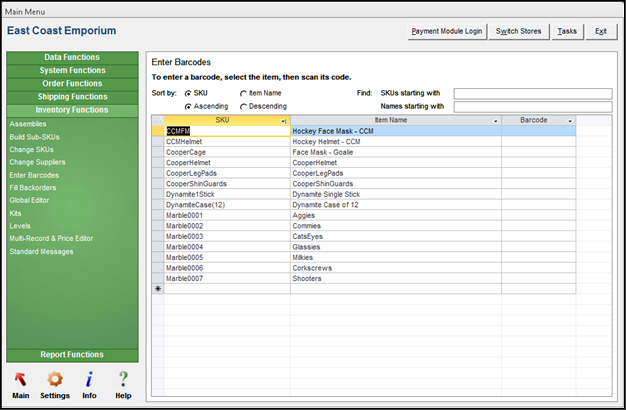The height and width of the screenshot is (410, 626).
Task: Select the CooperCage SKU cell
Action: (227, 152)
